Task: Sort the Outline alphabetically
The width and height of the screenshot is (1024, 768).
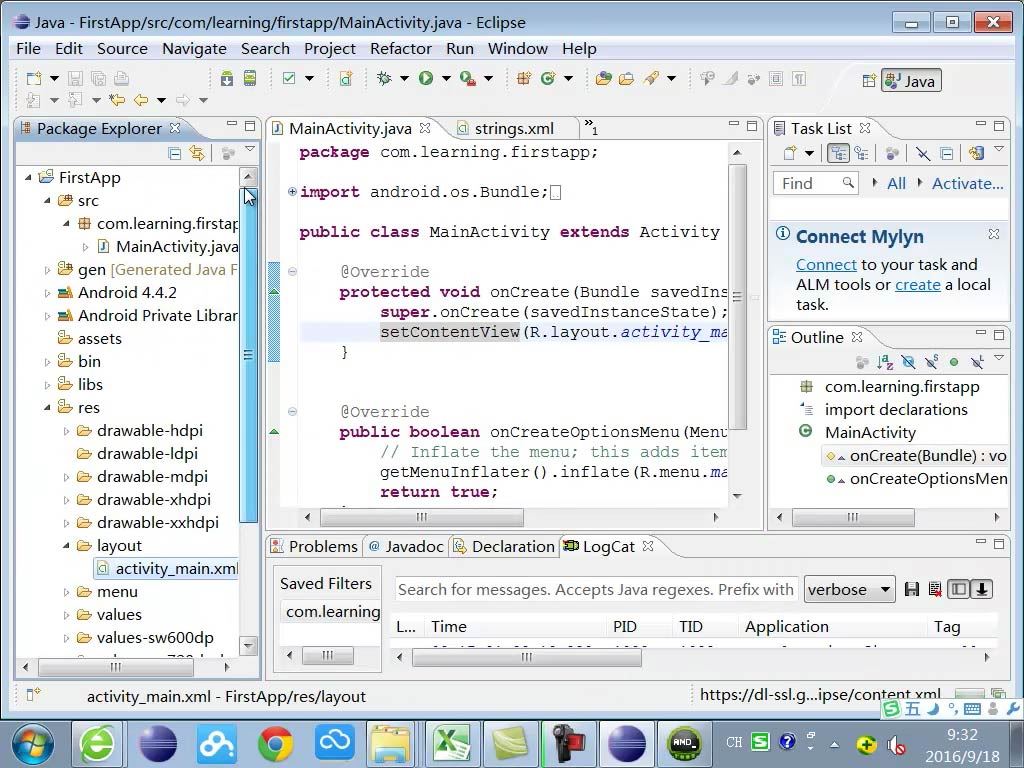Action: (x=885, y=362)
